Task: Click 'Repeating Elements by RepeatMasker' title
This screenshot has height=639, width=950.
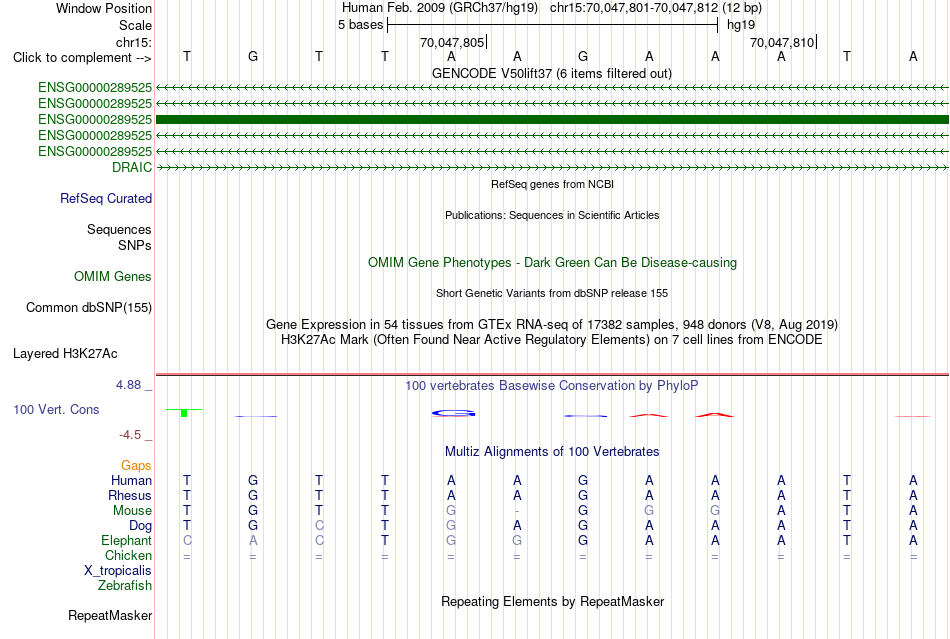Action: pos(552,602)
